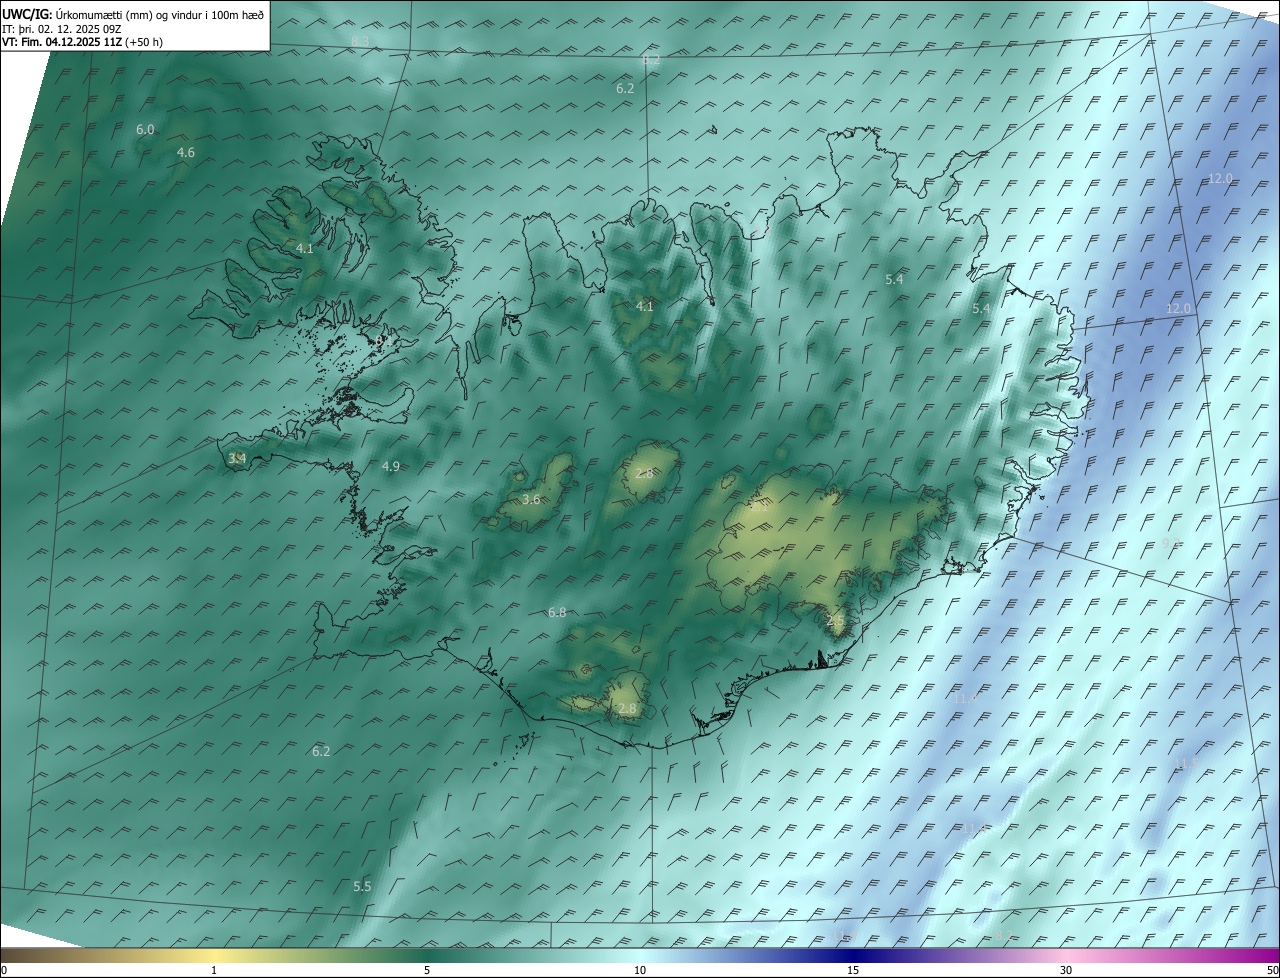Viewport: 1280px width, 978px height.
Task: Select the faint 11.5 value label
Action: [1185, 764]
